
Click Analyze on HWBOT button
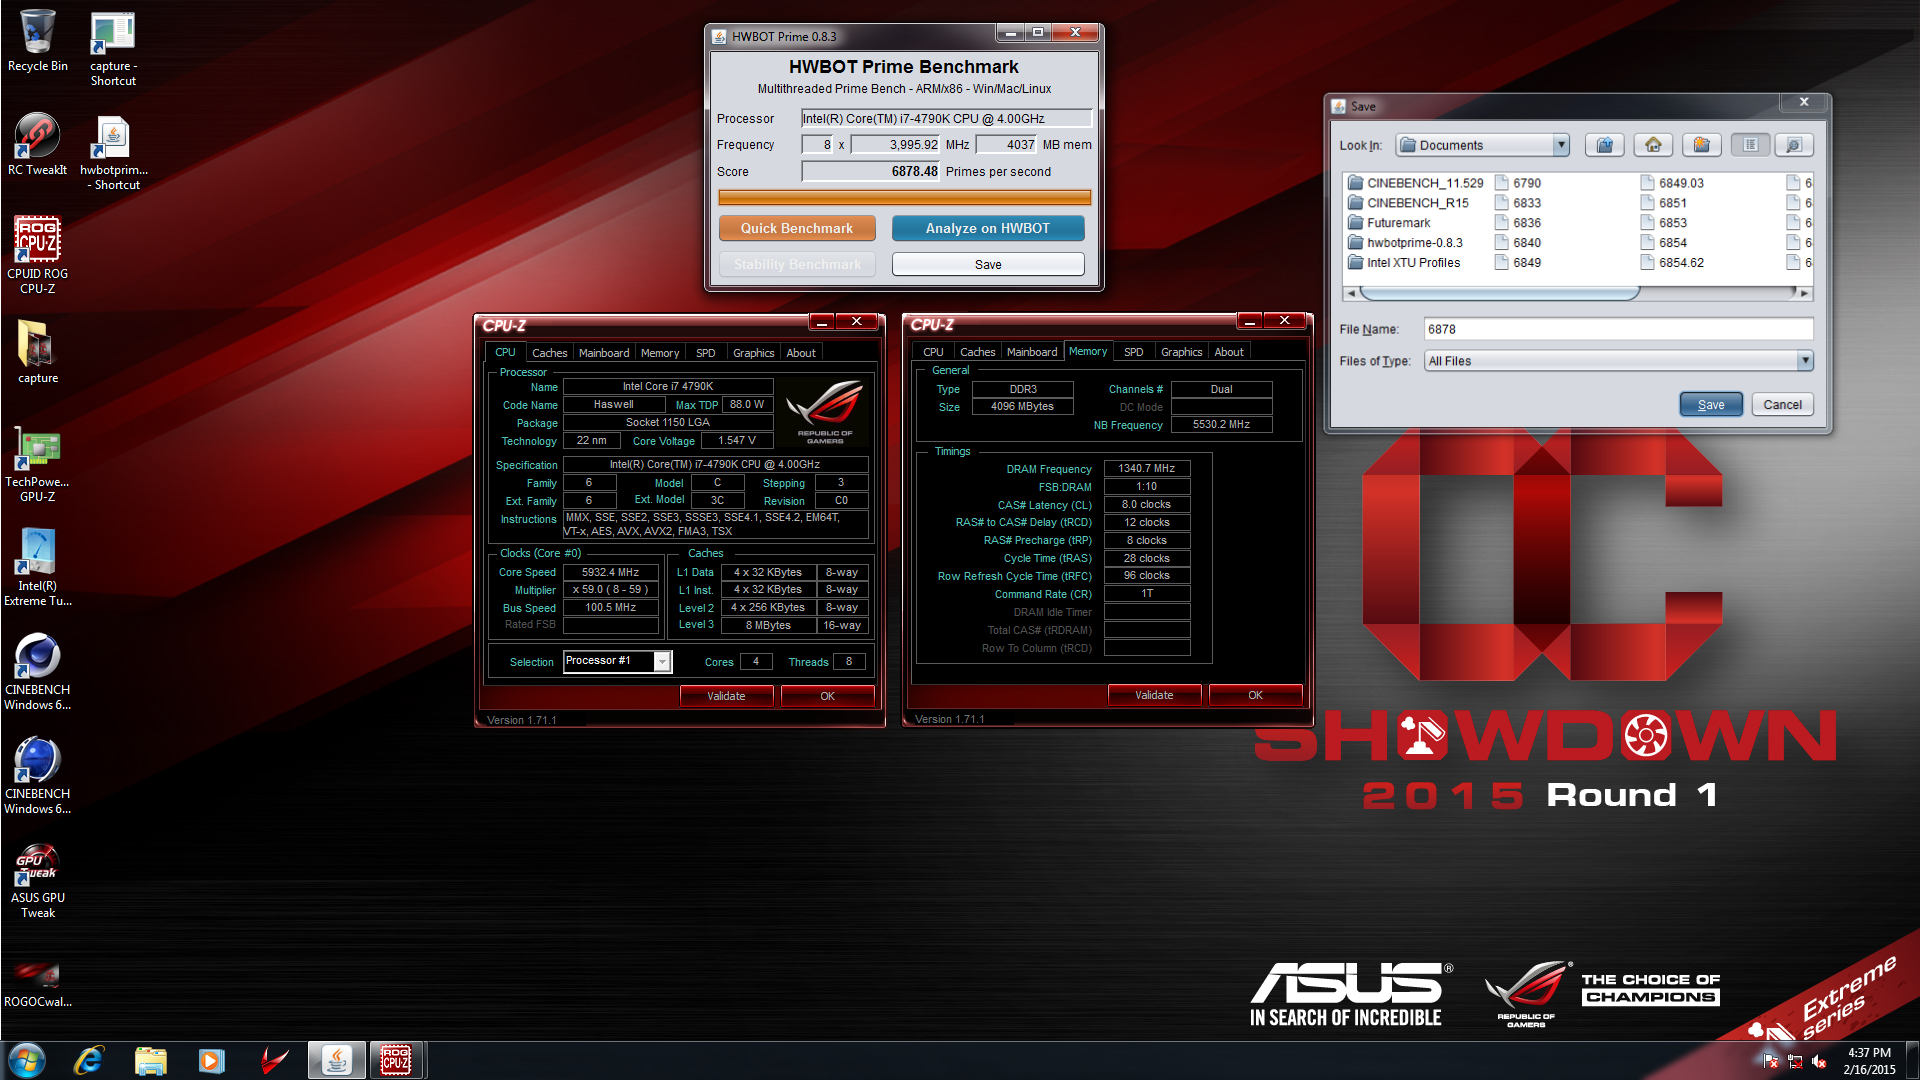tap(988, 228)
